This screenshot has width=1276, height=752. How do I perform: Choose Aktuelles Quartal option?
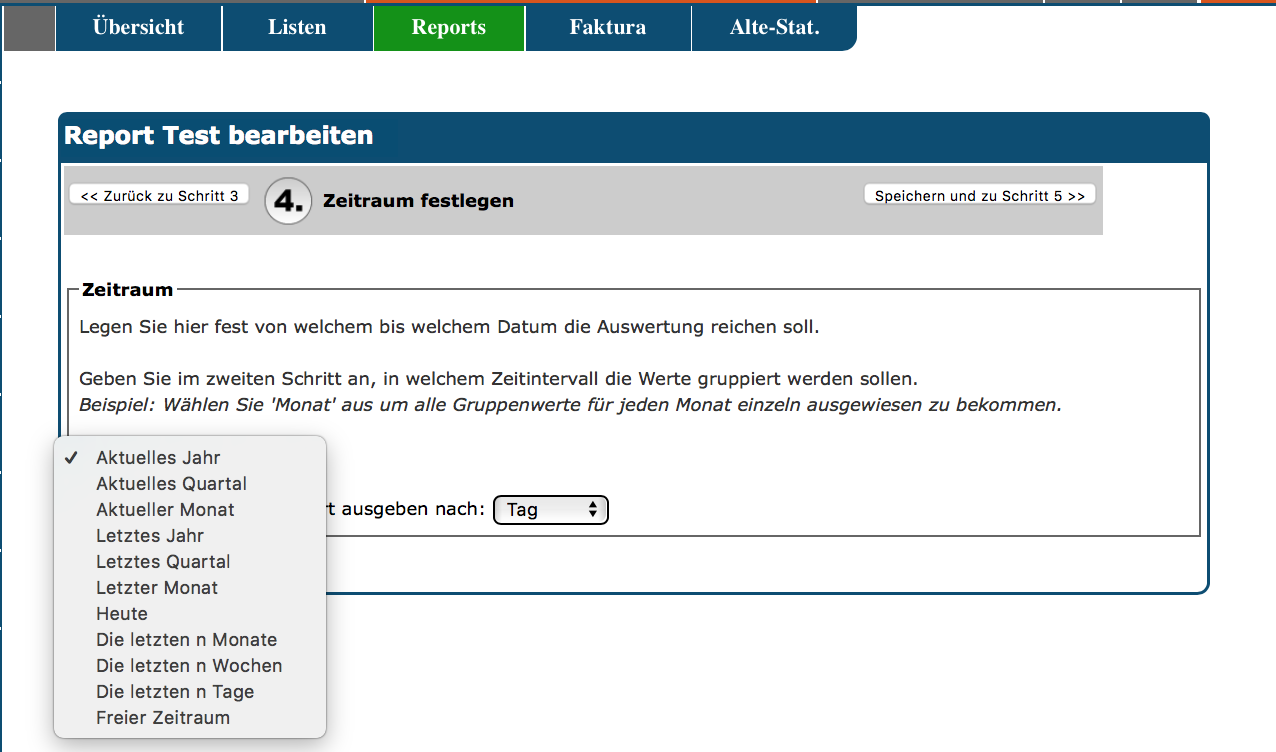tap(171, 484)
